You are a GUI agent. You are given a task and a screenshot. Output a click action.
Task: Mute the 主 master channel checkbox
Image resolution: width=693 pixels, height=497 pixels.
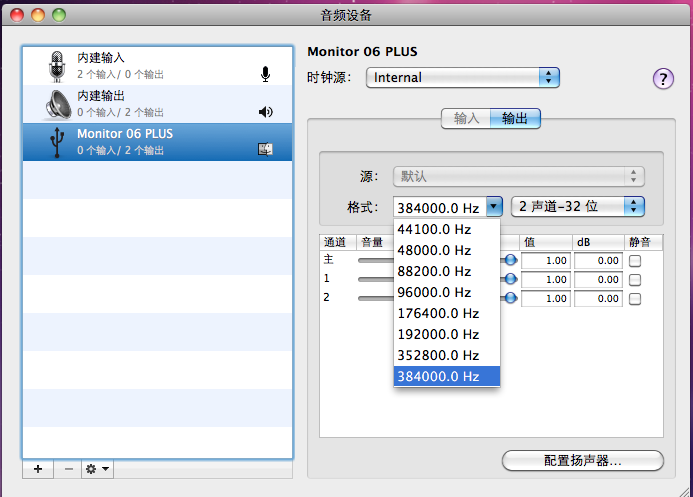(635, 261)
